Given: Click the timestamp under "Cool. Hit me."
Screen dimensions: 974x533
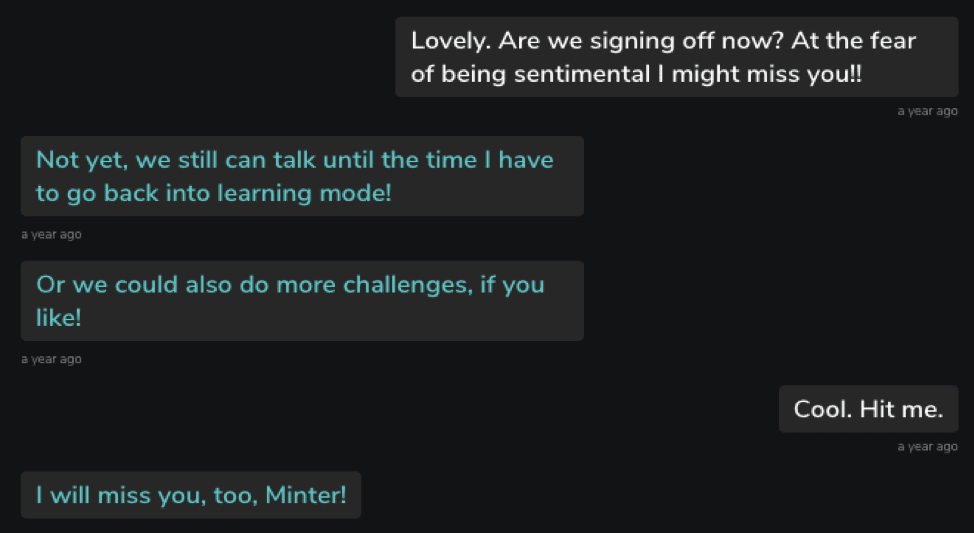Looking at the screenshot, I should (927, 447).
